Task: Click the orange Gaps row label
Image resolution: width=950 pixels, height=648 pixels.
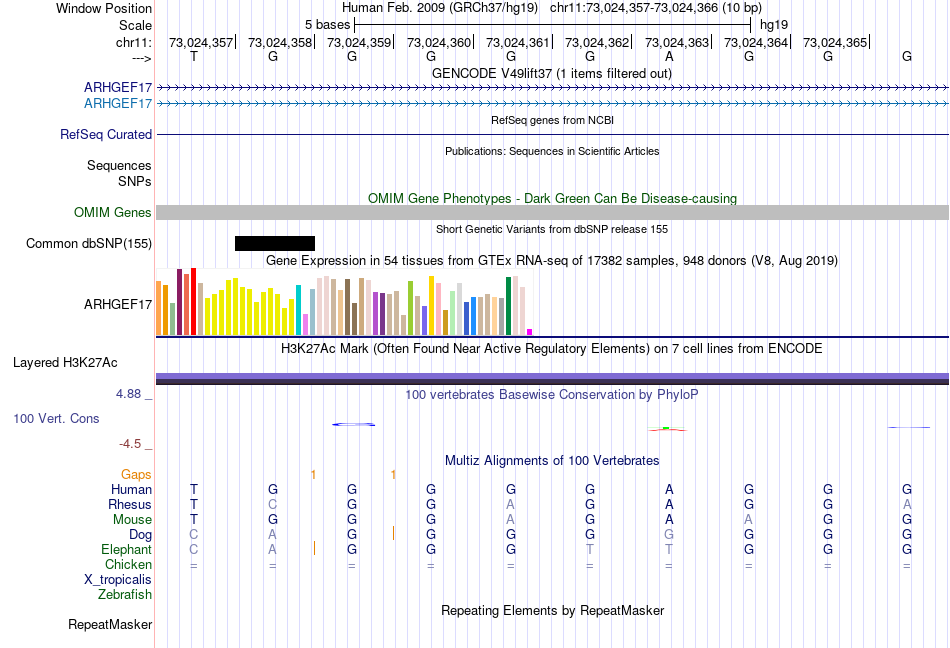Action: pyautogui.click(x=136, y=474)
